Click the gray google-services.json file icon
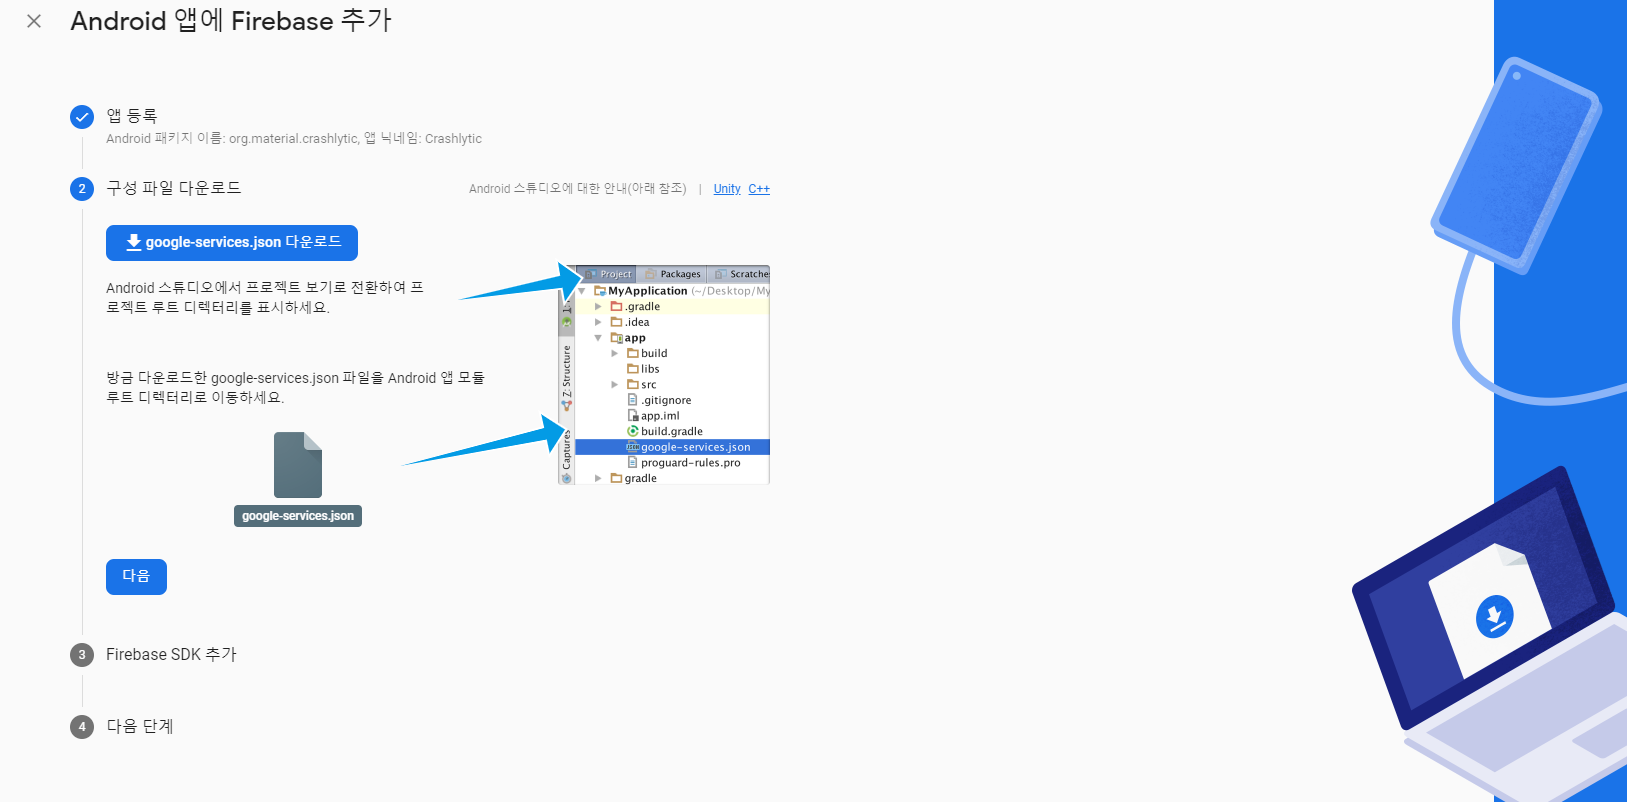Image resolution: width=1627 pixels, height=802 pixels. 298,465
